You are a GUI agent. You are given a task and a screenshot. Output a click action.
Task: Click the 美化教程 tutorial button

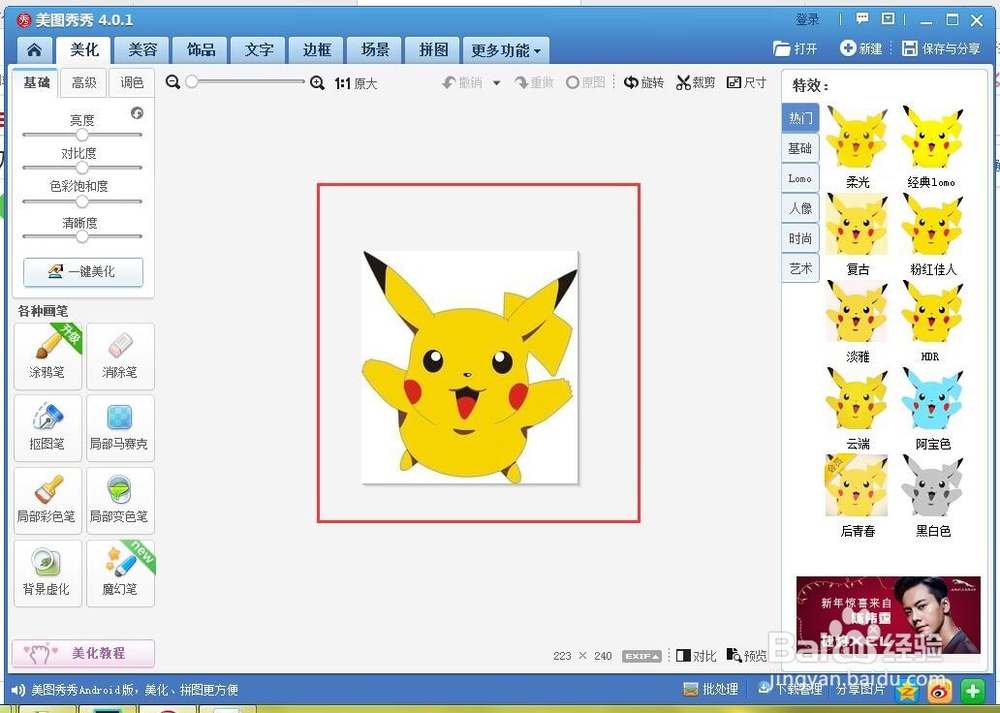83,653
